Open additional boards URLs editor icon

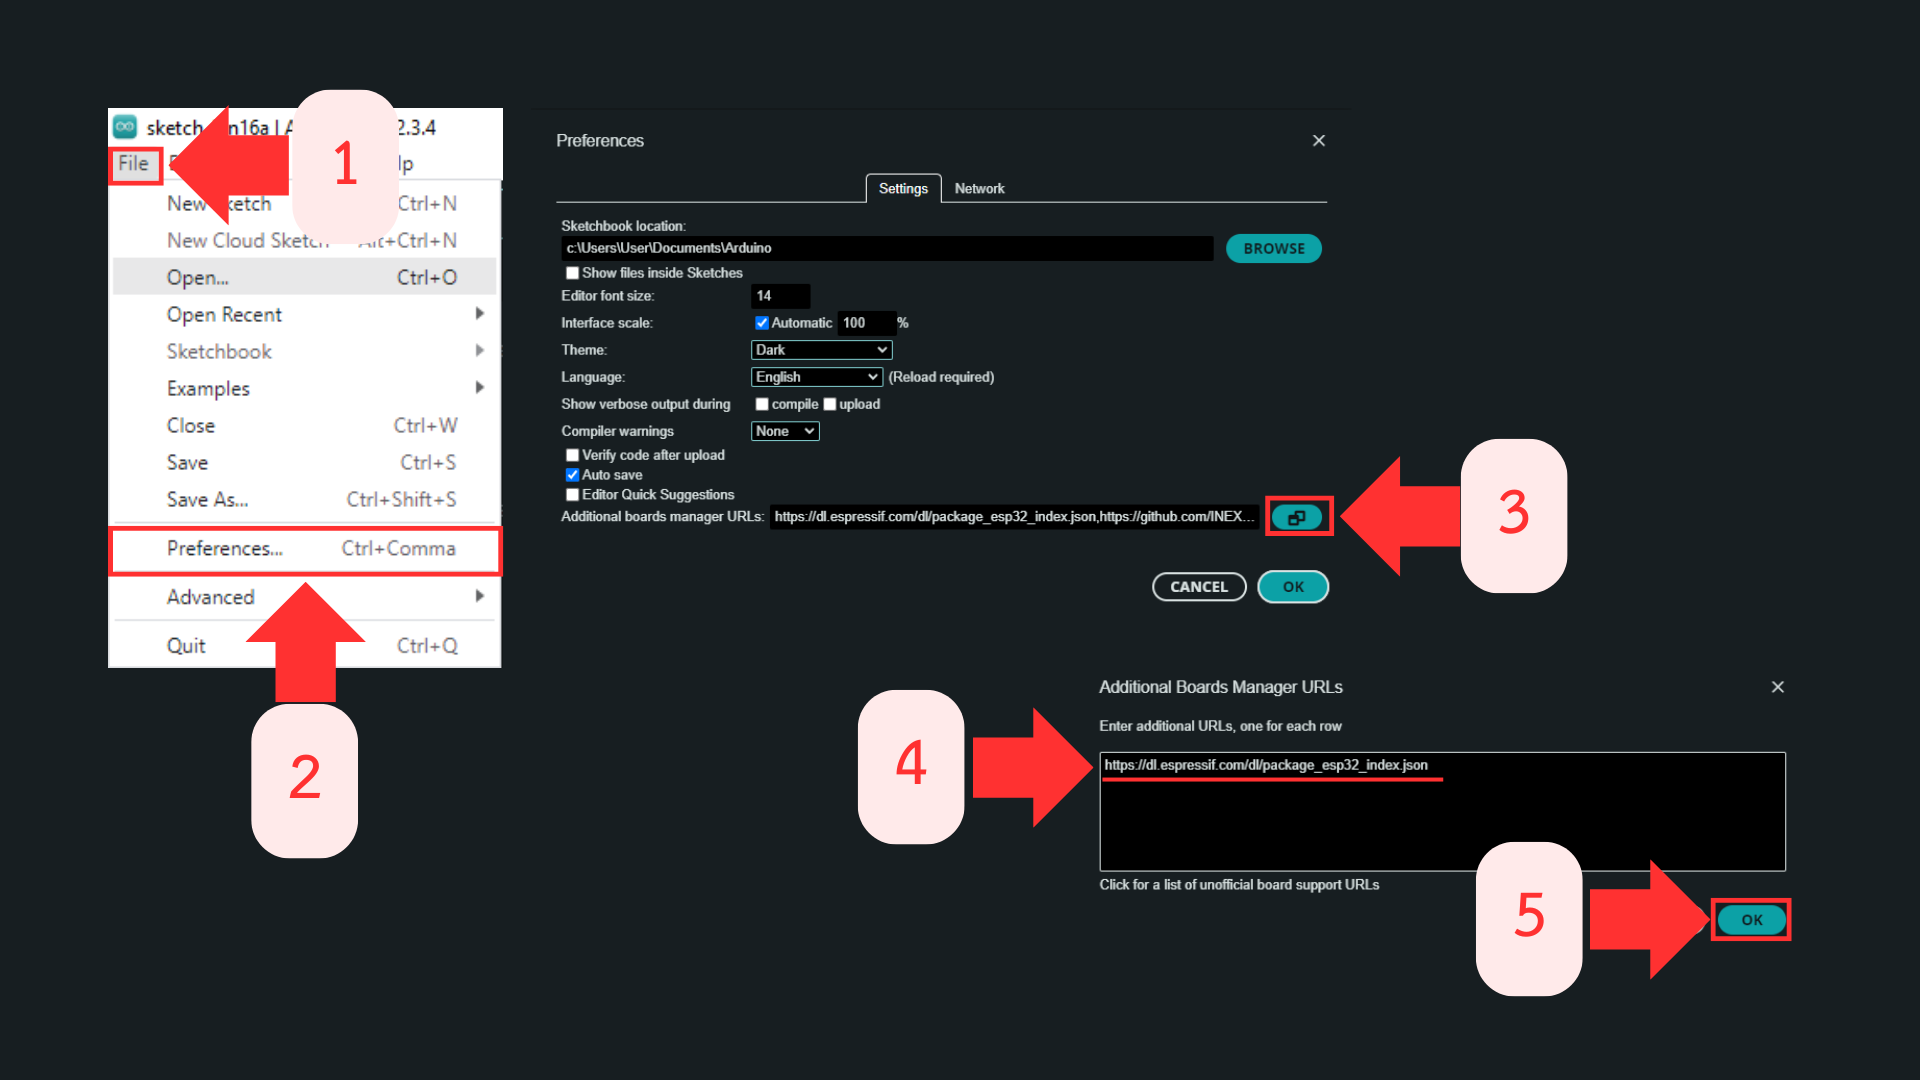coord(1297,517)
